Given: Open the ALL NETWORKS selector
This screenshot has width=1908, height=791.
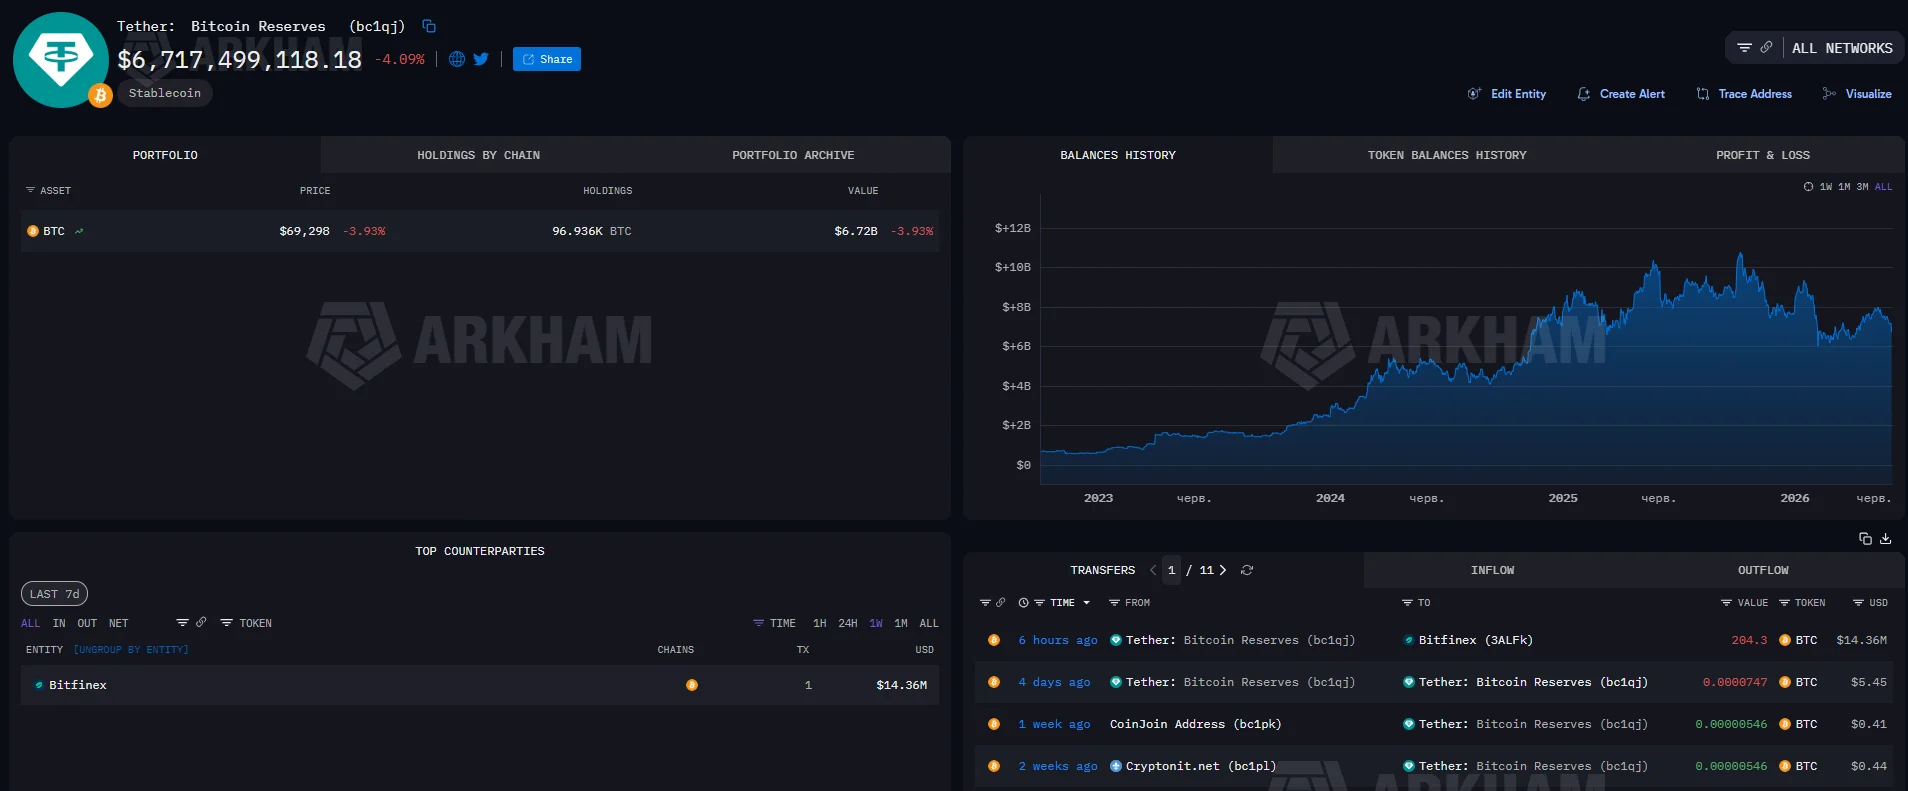Looking at the screenshot, I should pyautogui.click(x=1842, y=48).
